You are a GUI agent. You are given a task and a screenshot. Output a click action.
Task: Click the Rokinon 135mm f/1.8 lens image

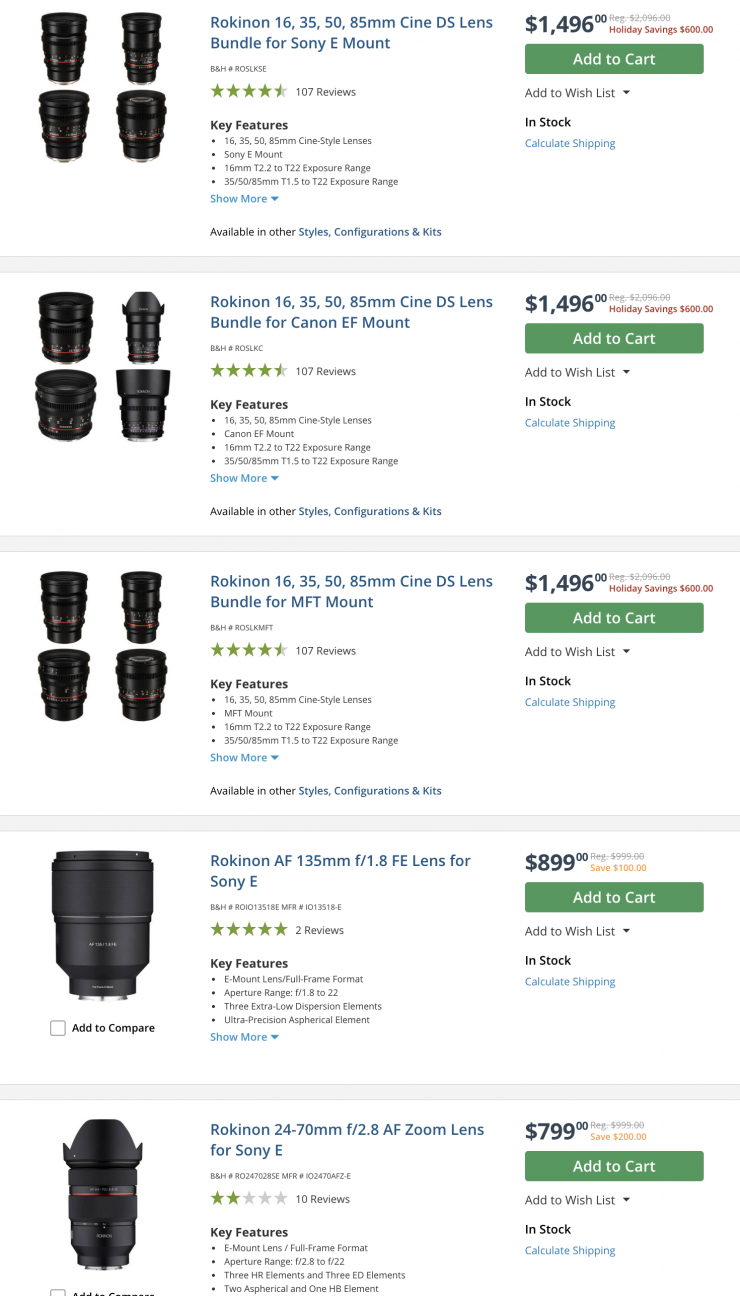(x=103, y=924)
